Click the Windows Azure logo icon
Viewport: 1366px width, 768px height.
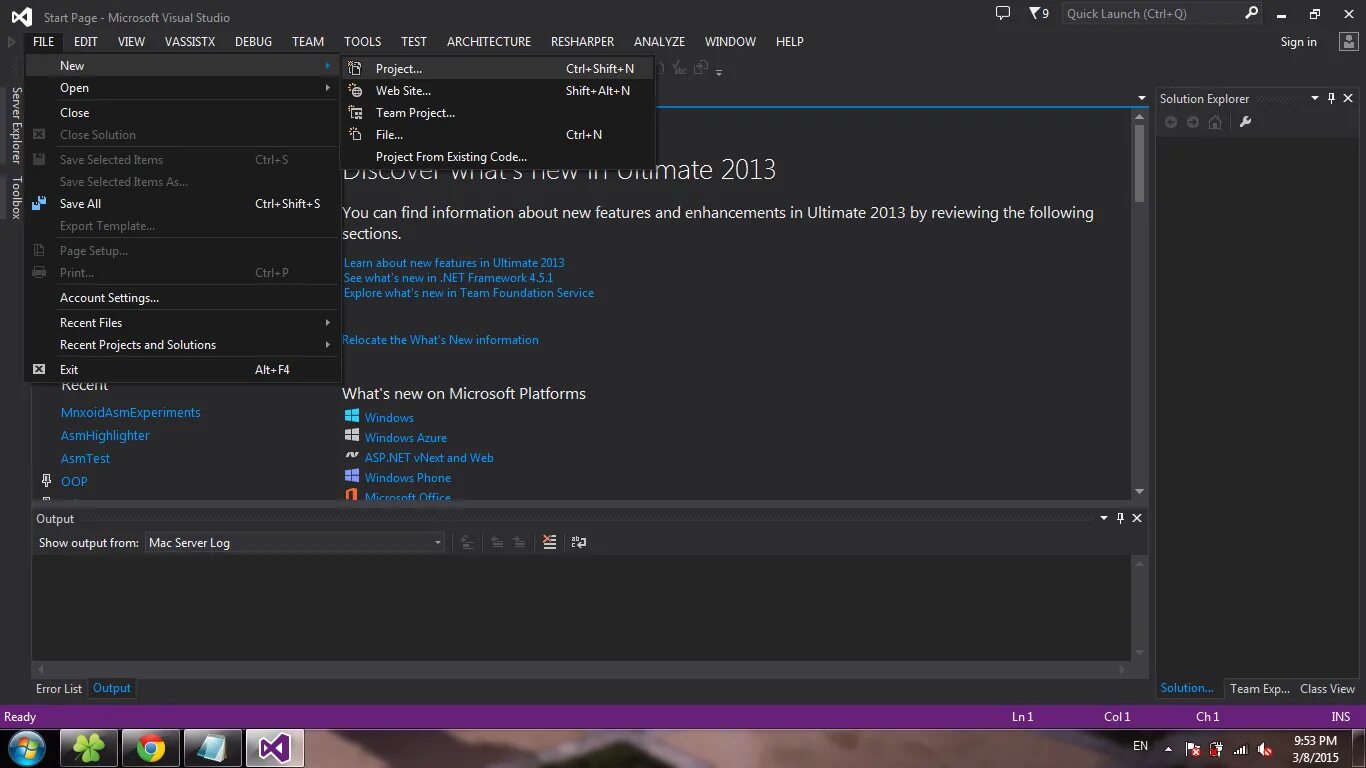point(352,436)
